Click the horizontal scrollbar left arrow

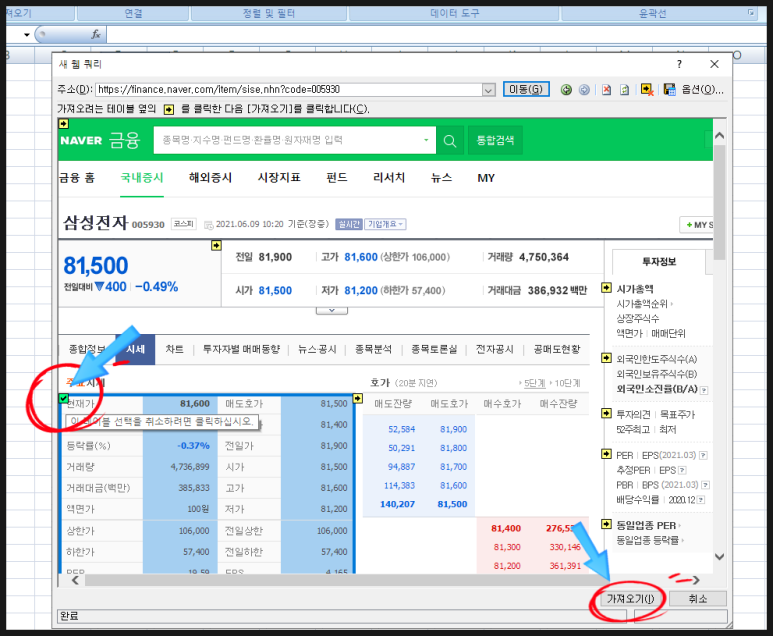[75, 580]
